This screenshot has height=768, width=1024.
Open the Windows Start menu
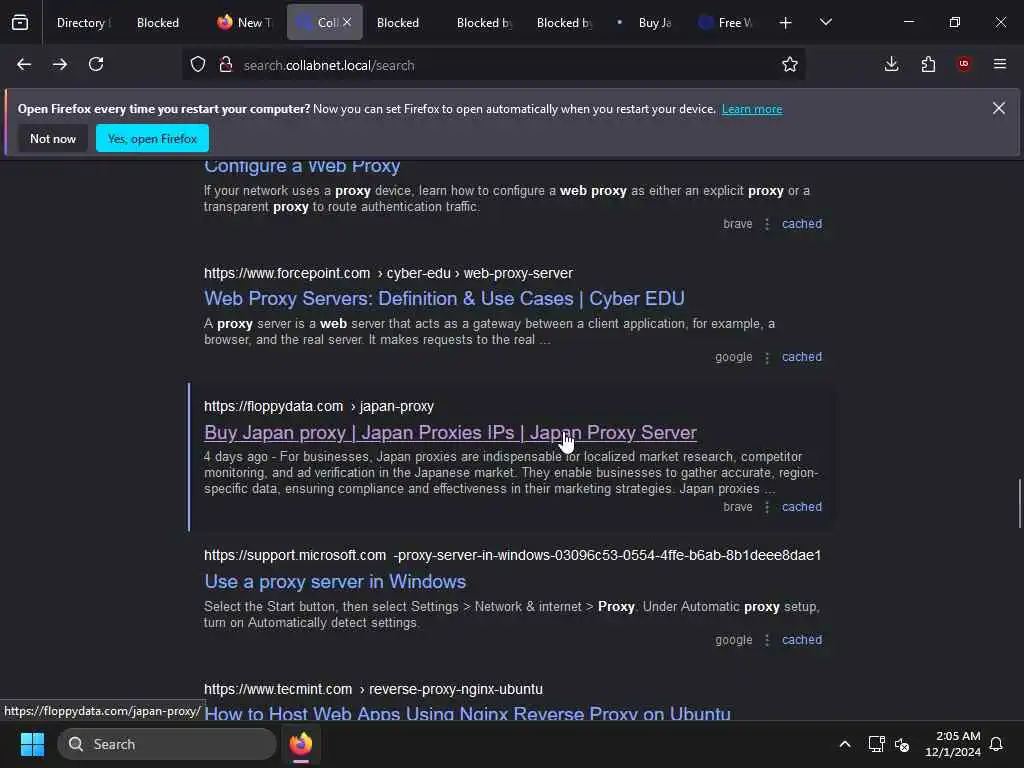coord(32,744)
